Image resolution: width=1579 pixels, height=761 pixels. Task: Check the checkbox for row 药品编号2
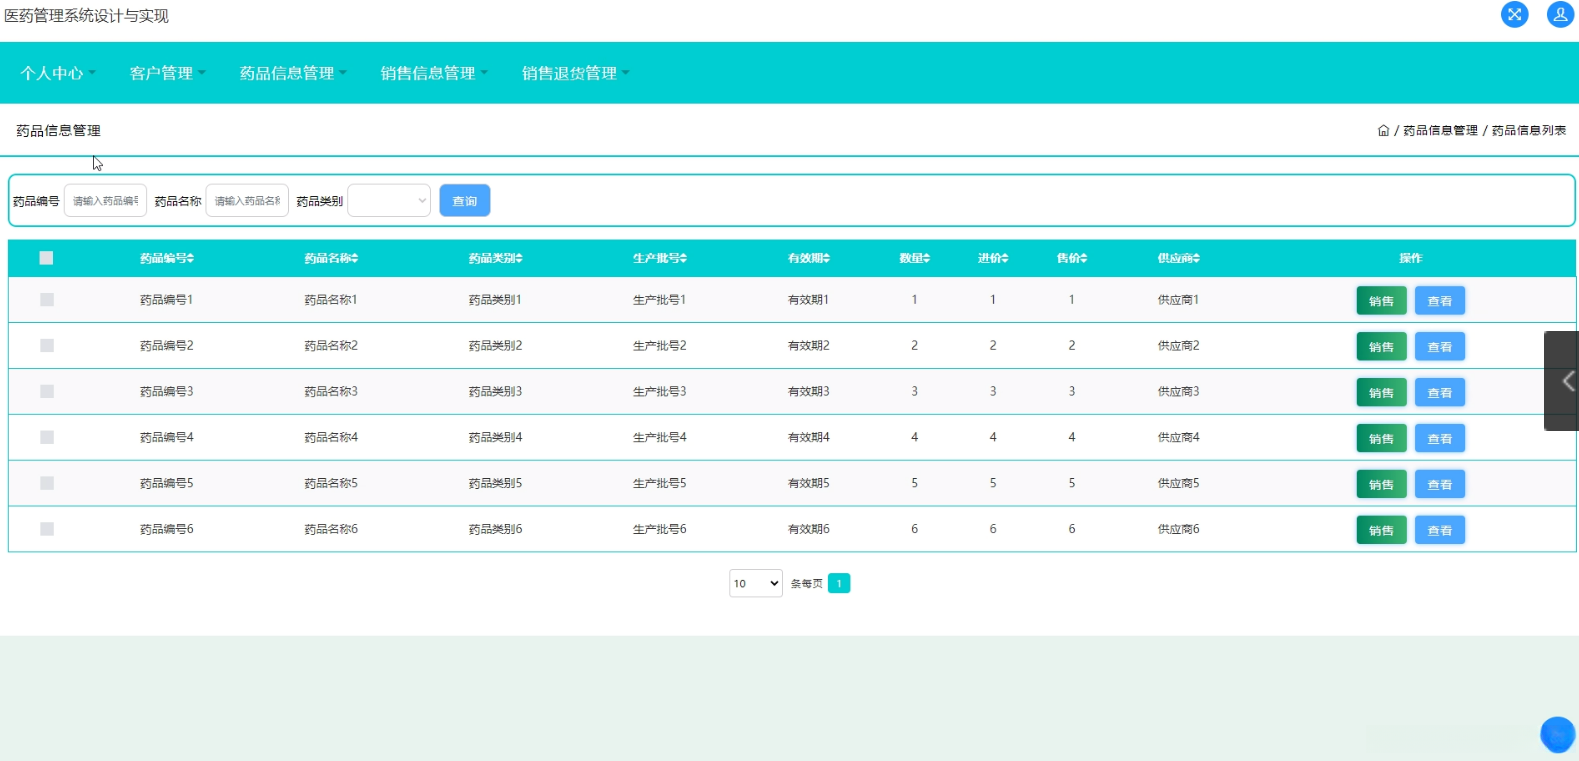[x=47, y=346]
